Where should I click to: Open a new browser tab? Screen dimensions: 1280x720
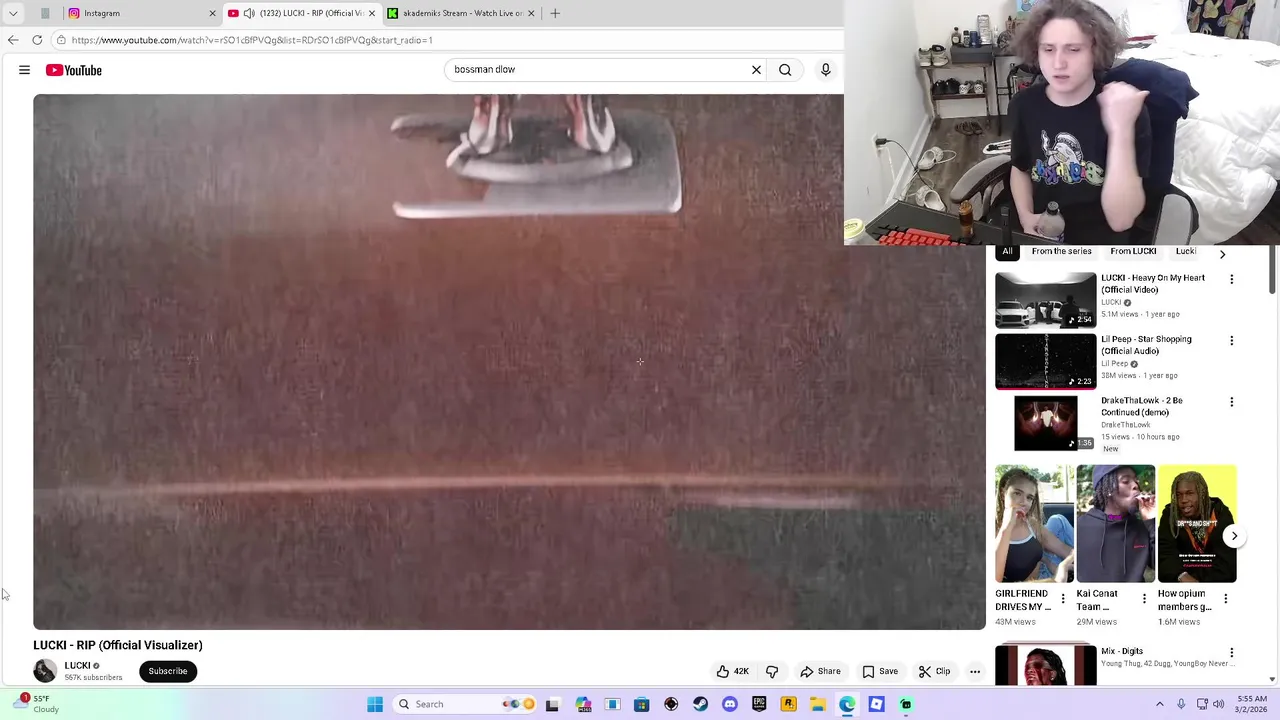tap(555, 13)
